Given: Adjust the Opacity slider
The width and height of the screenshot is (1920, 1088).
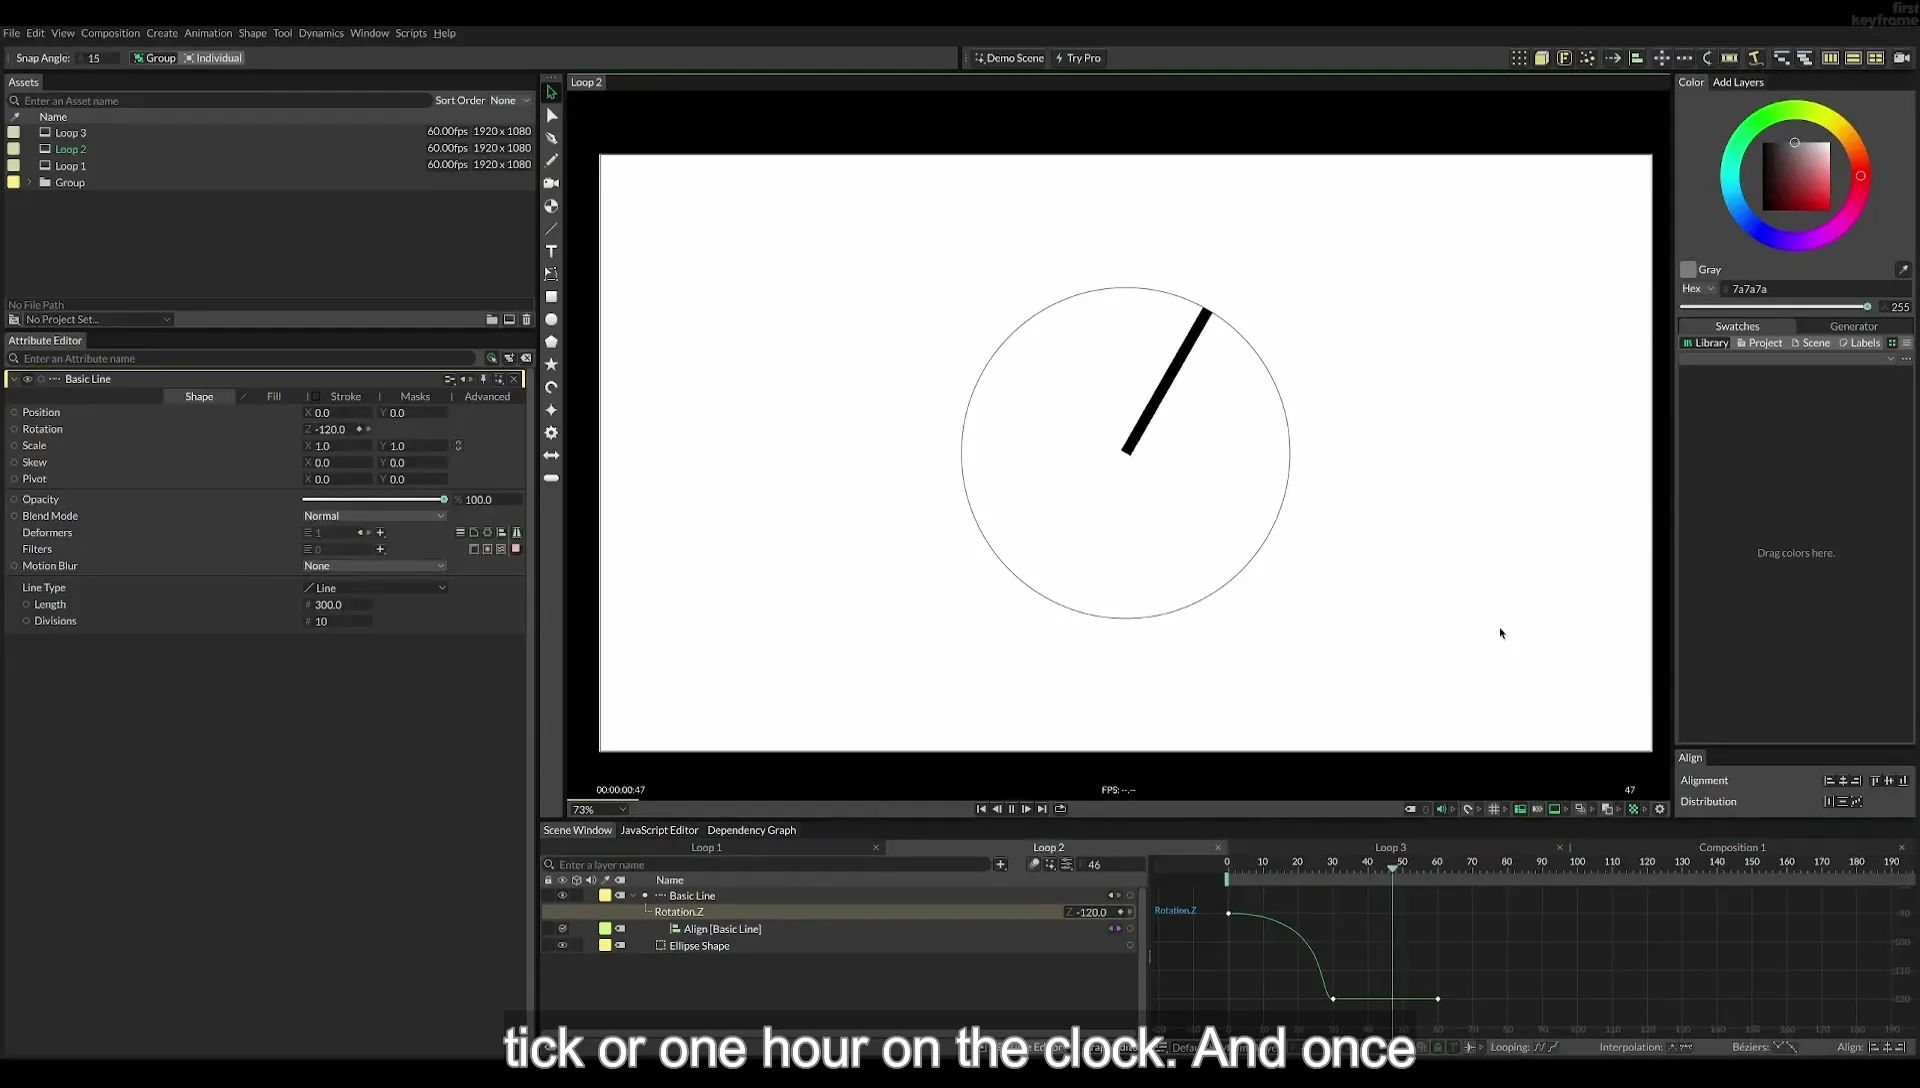Looking at the screenshot, I should 374,500.
